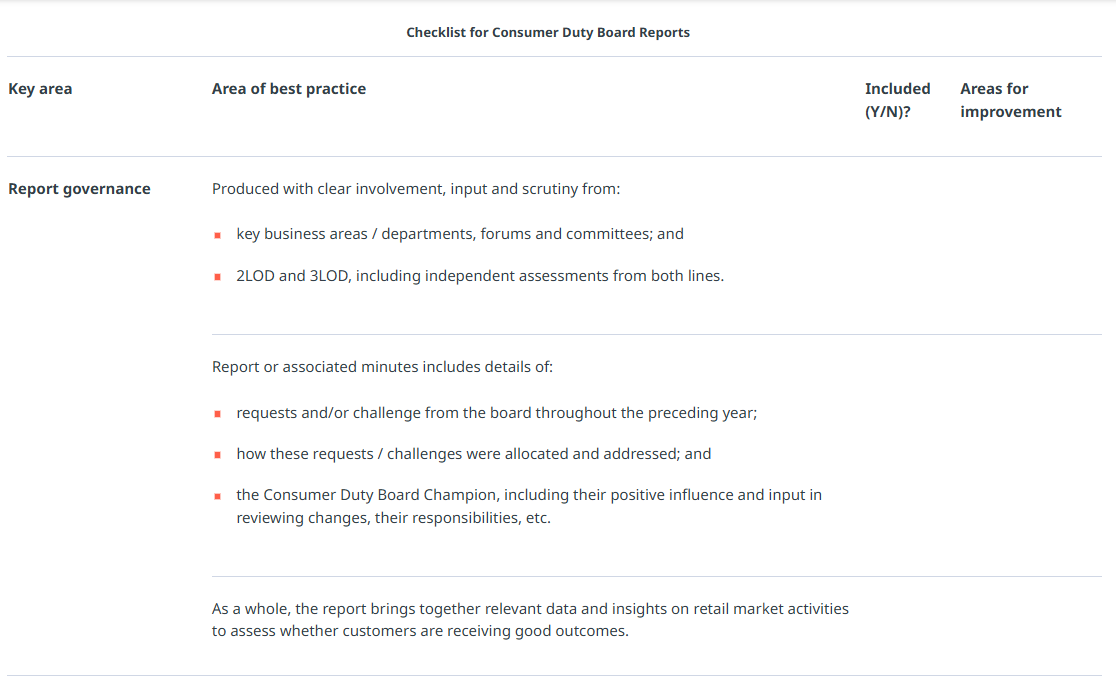Select the 'Report governance' row label

[x=79, y=189]
